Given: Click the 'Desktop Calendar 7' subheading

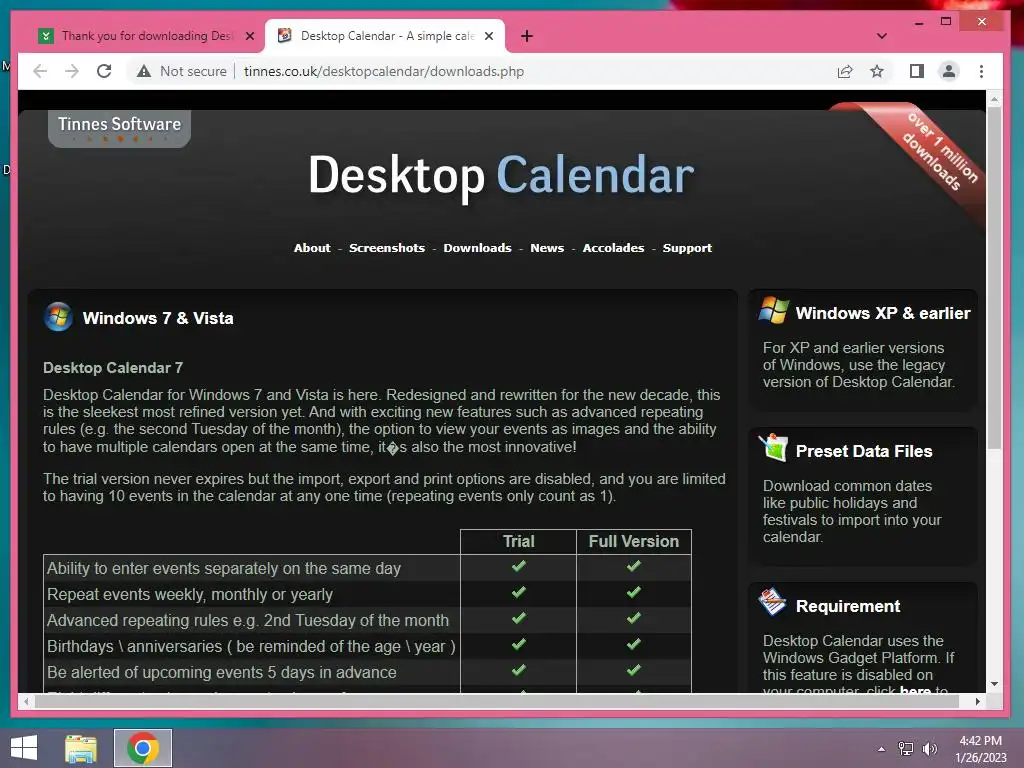Looking at the screenshot, I should tap(113, 368).
